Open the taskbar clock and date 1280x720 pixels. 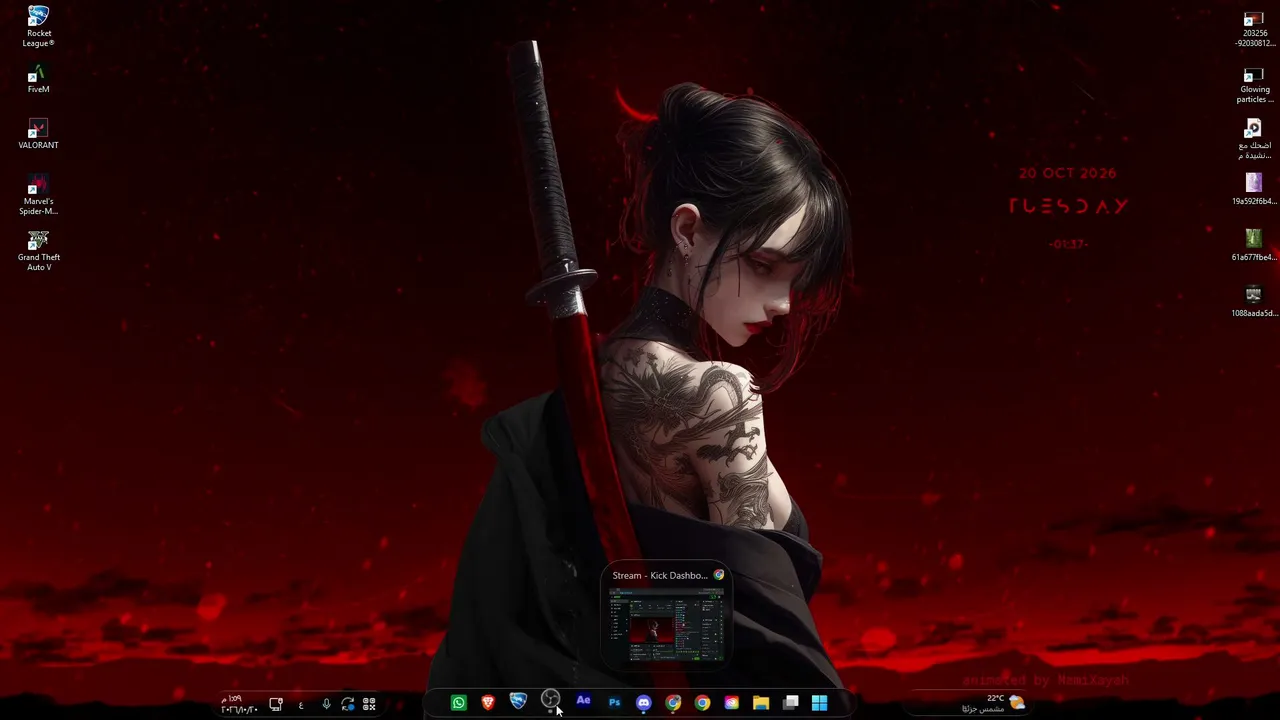[x=239, y=704]
